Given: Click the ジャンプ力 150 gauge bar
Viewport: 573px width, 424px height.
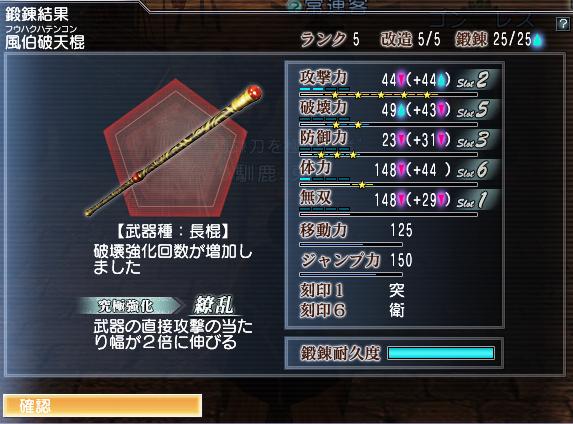Looking at the screenshot, I should (x=351, y=274).
